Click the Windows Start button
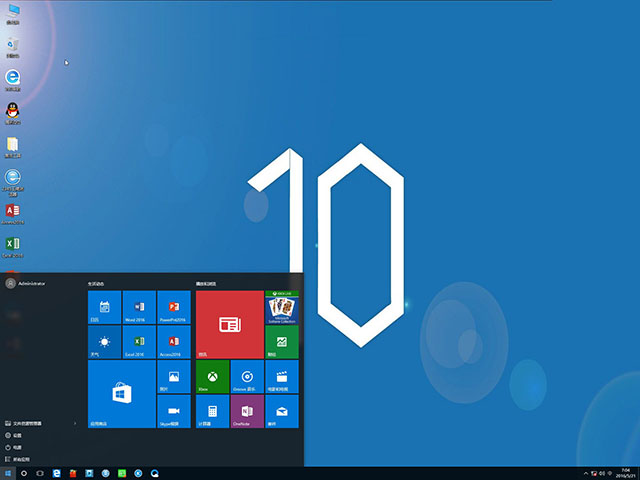 [x=8, y=473]
